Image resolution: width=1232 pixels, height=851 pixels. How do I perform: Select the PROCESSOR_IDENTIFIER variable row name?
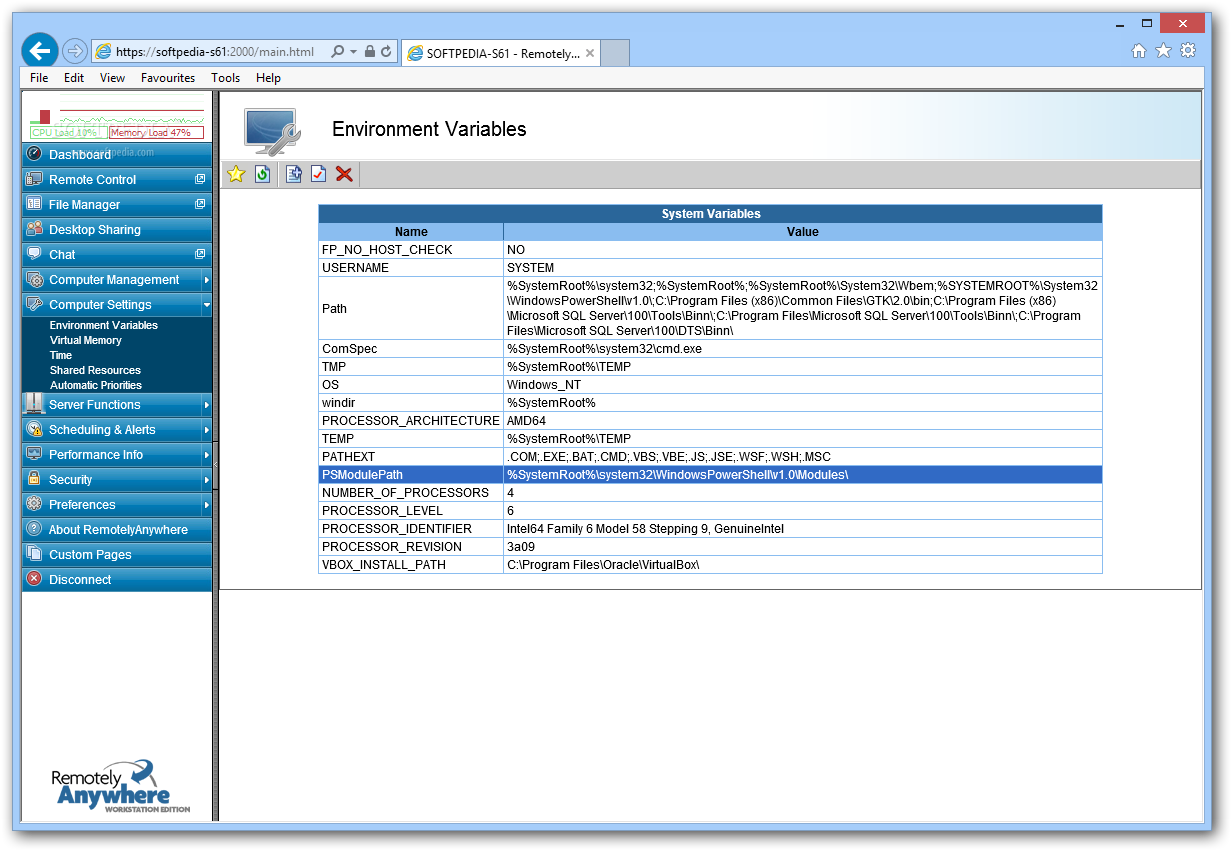pyautogui.click(x=397, y=529)
